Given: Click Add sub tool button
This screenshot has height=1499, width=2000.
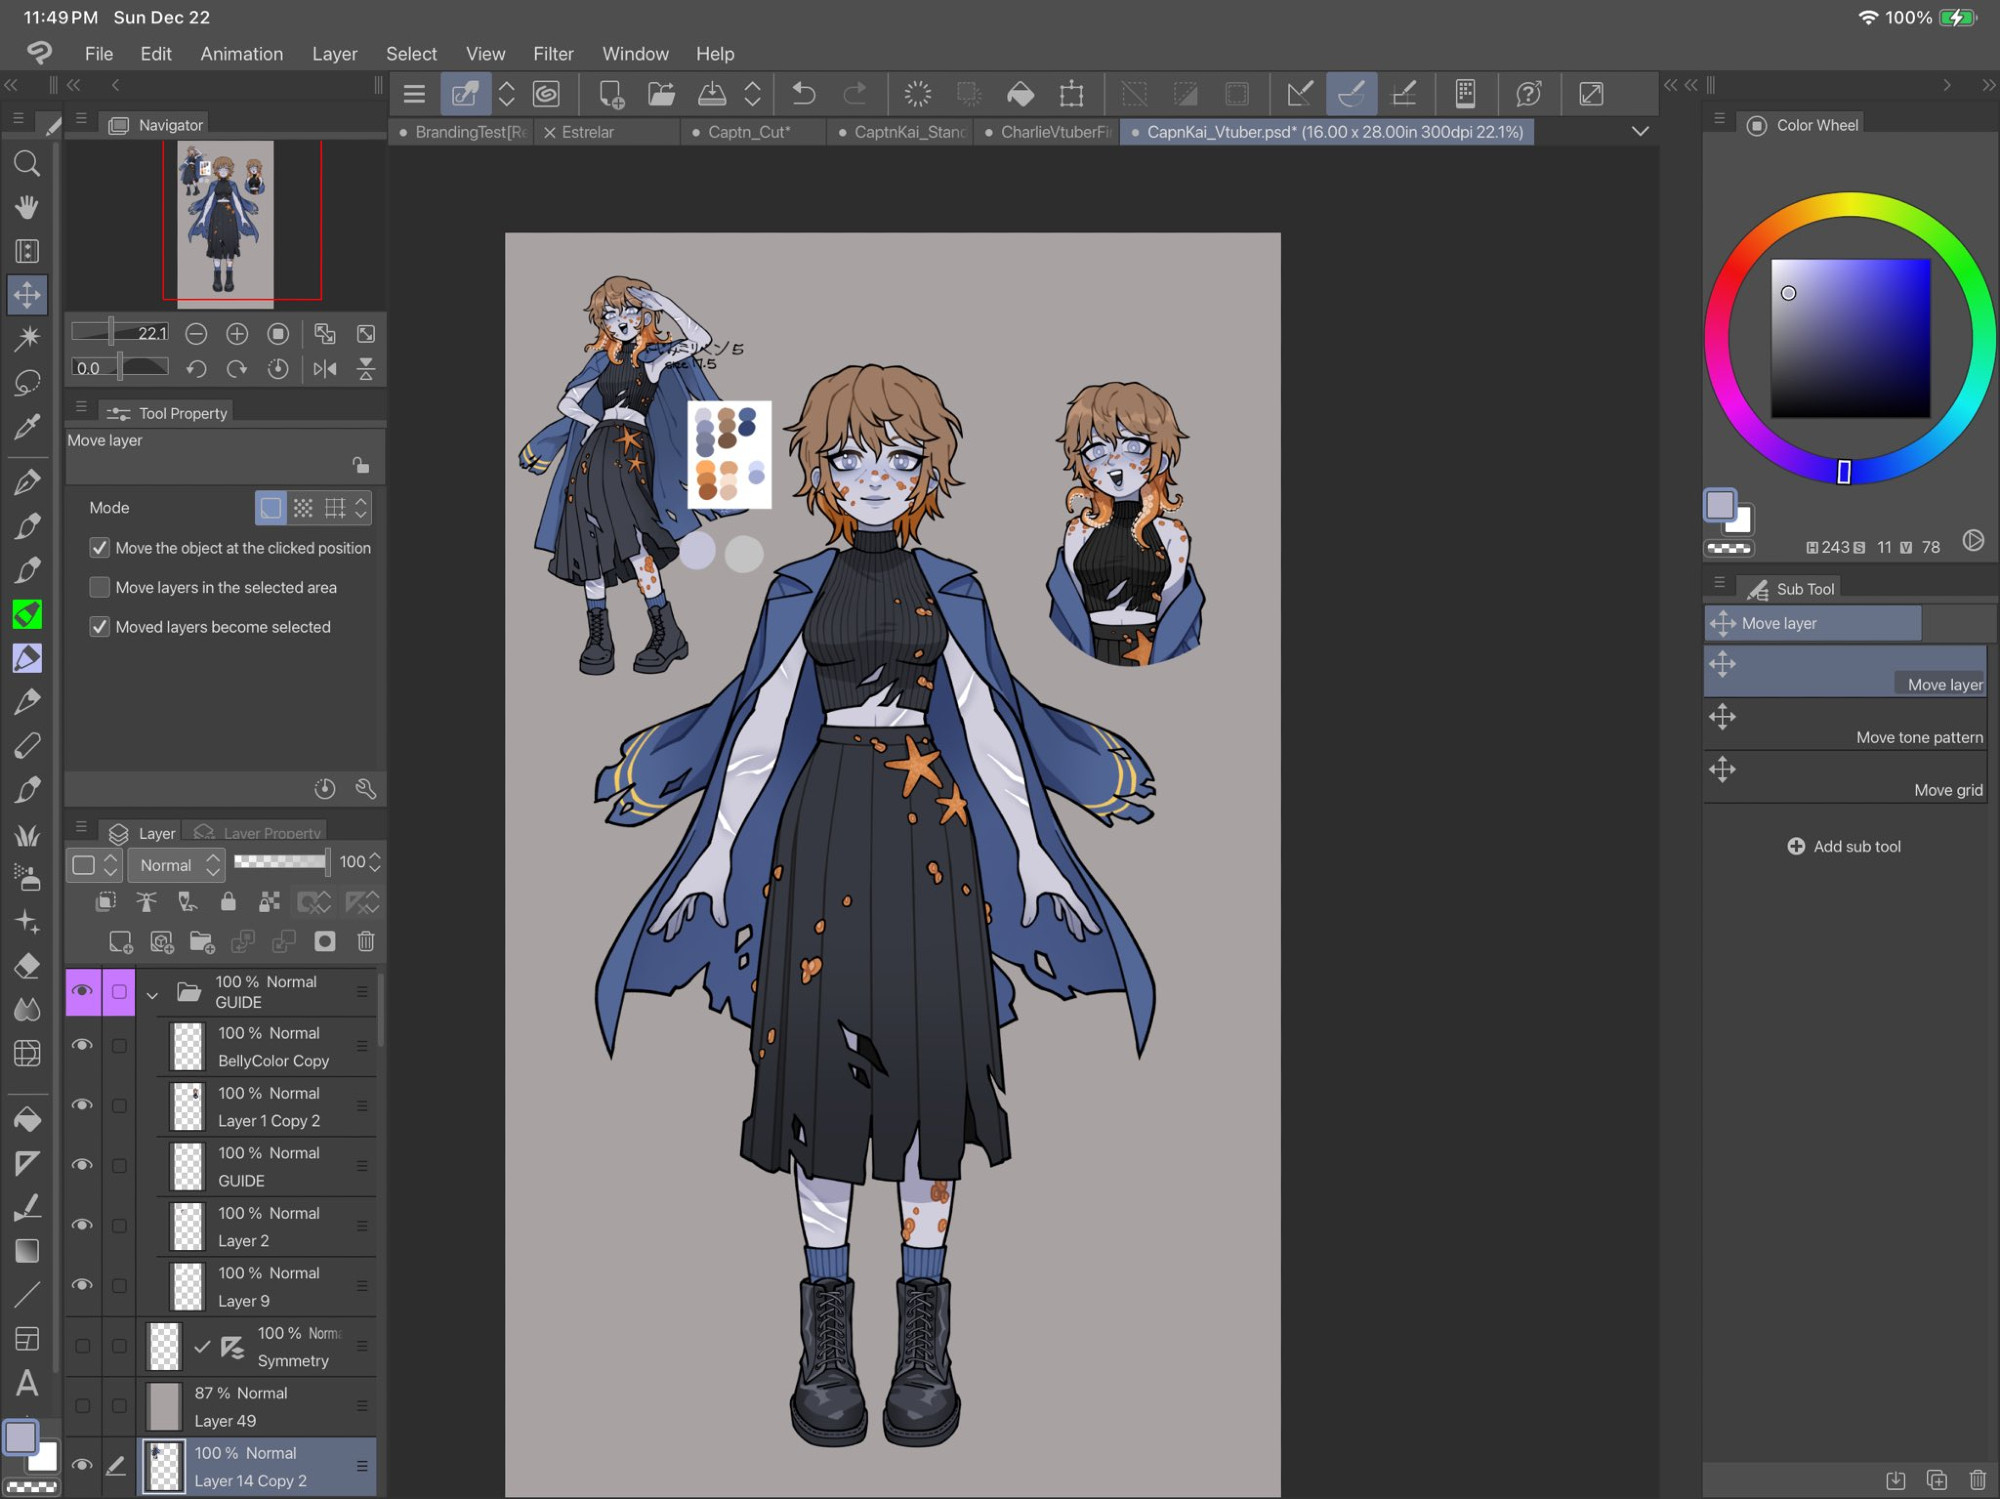Looking at the screenshot, I should (1844, 846).
